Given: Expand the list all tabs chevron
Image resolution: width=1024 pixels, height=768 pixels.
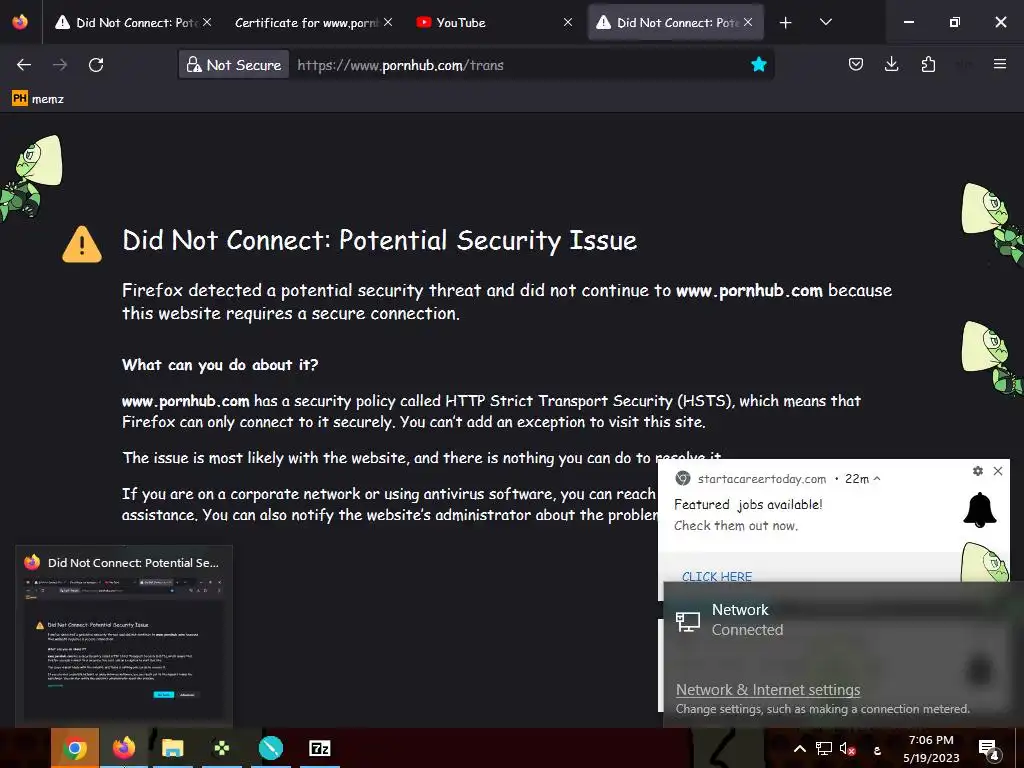Looking at the screenshot, I should tap(825, 22).
